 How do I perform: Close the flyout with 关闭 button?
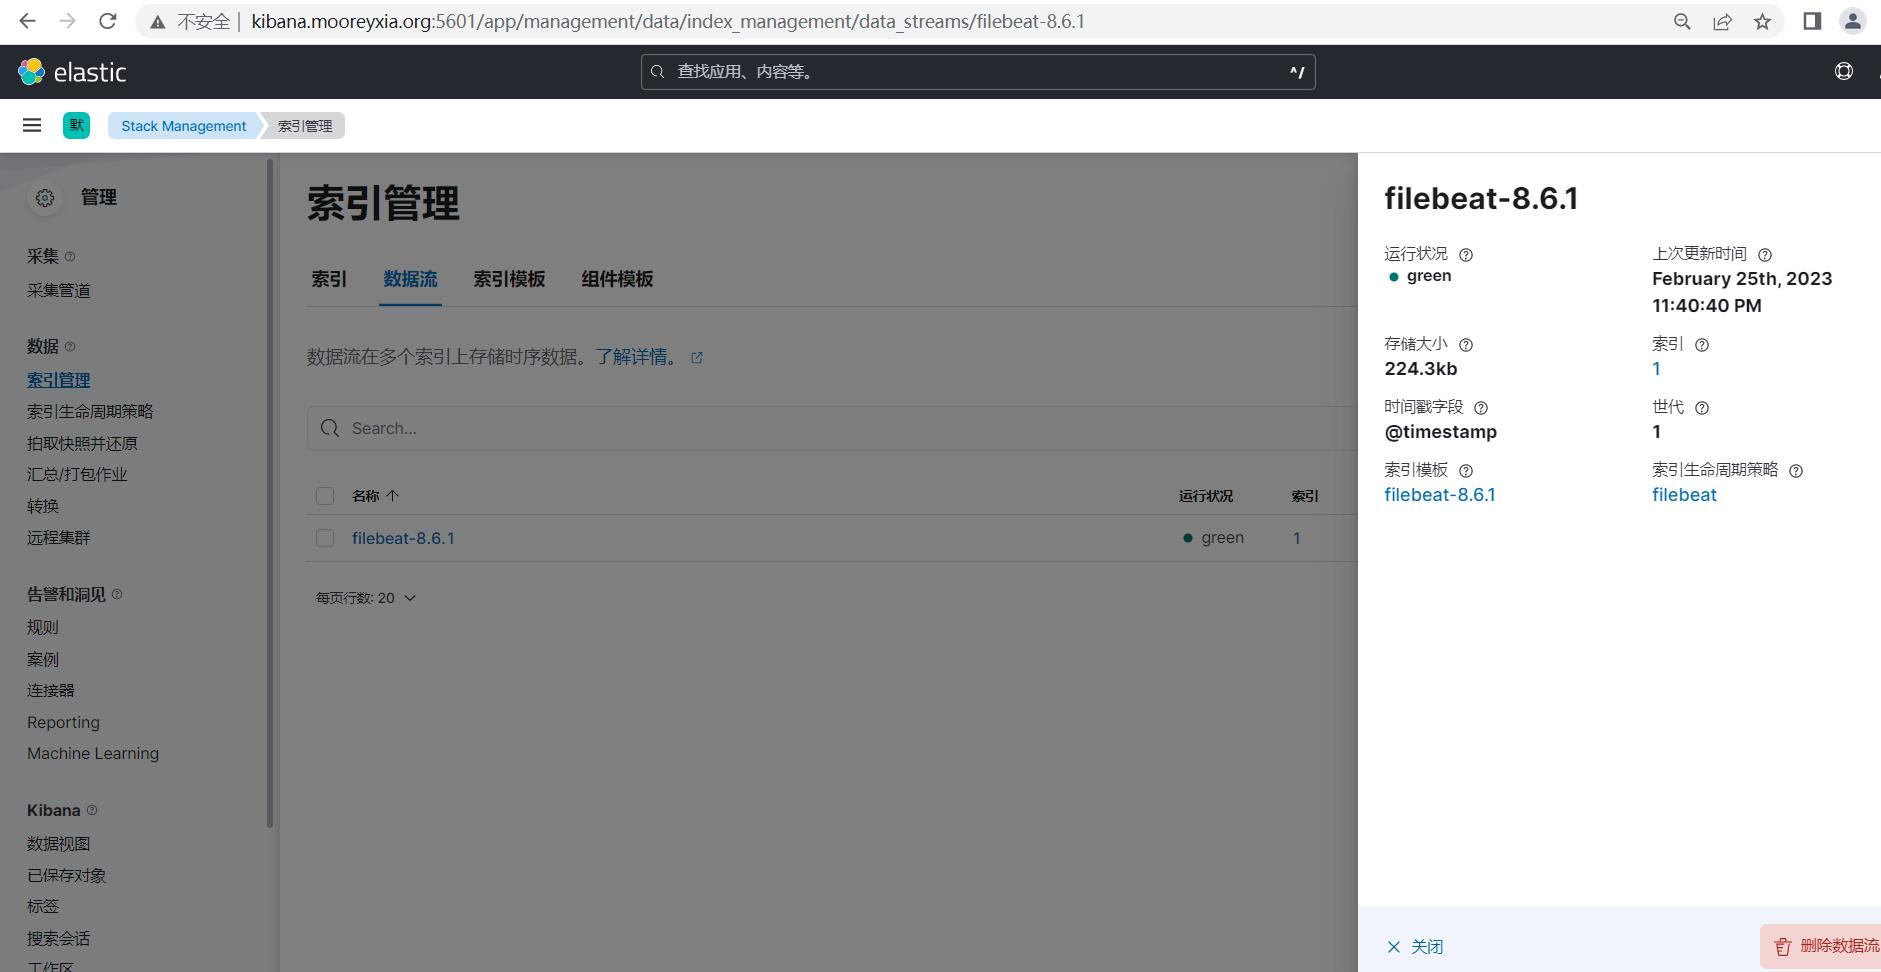(1415, 947)
